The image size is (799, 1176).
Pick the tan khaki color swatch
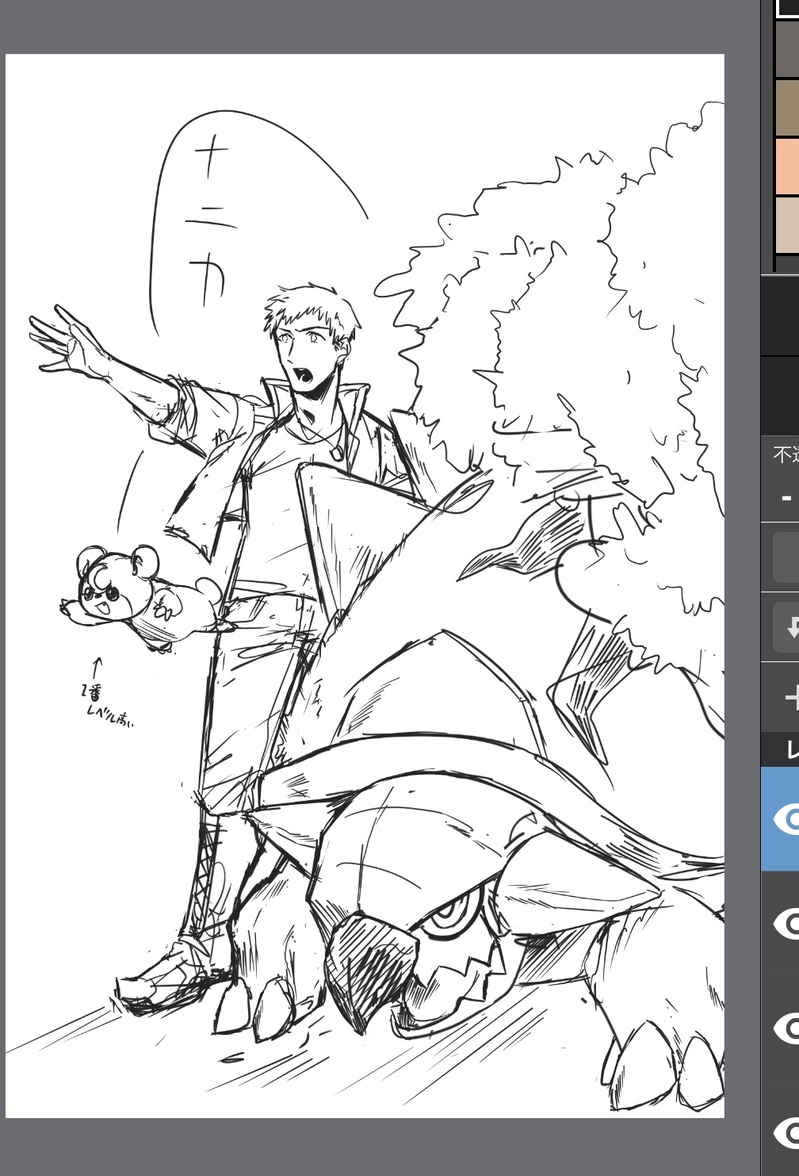(x=787, y=107)
